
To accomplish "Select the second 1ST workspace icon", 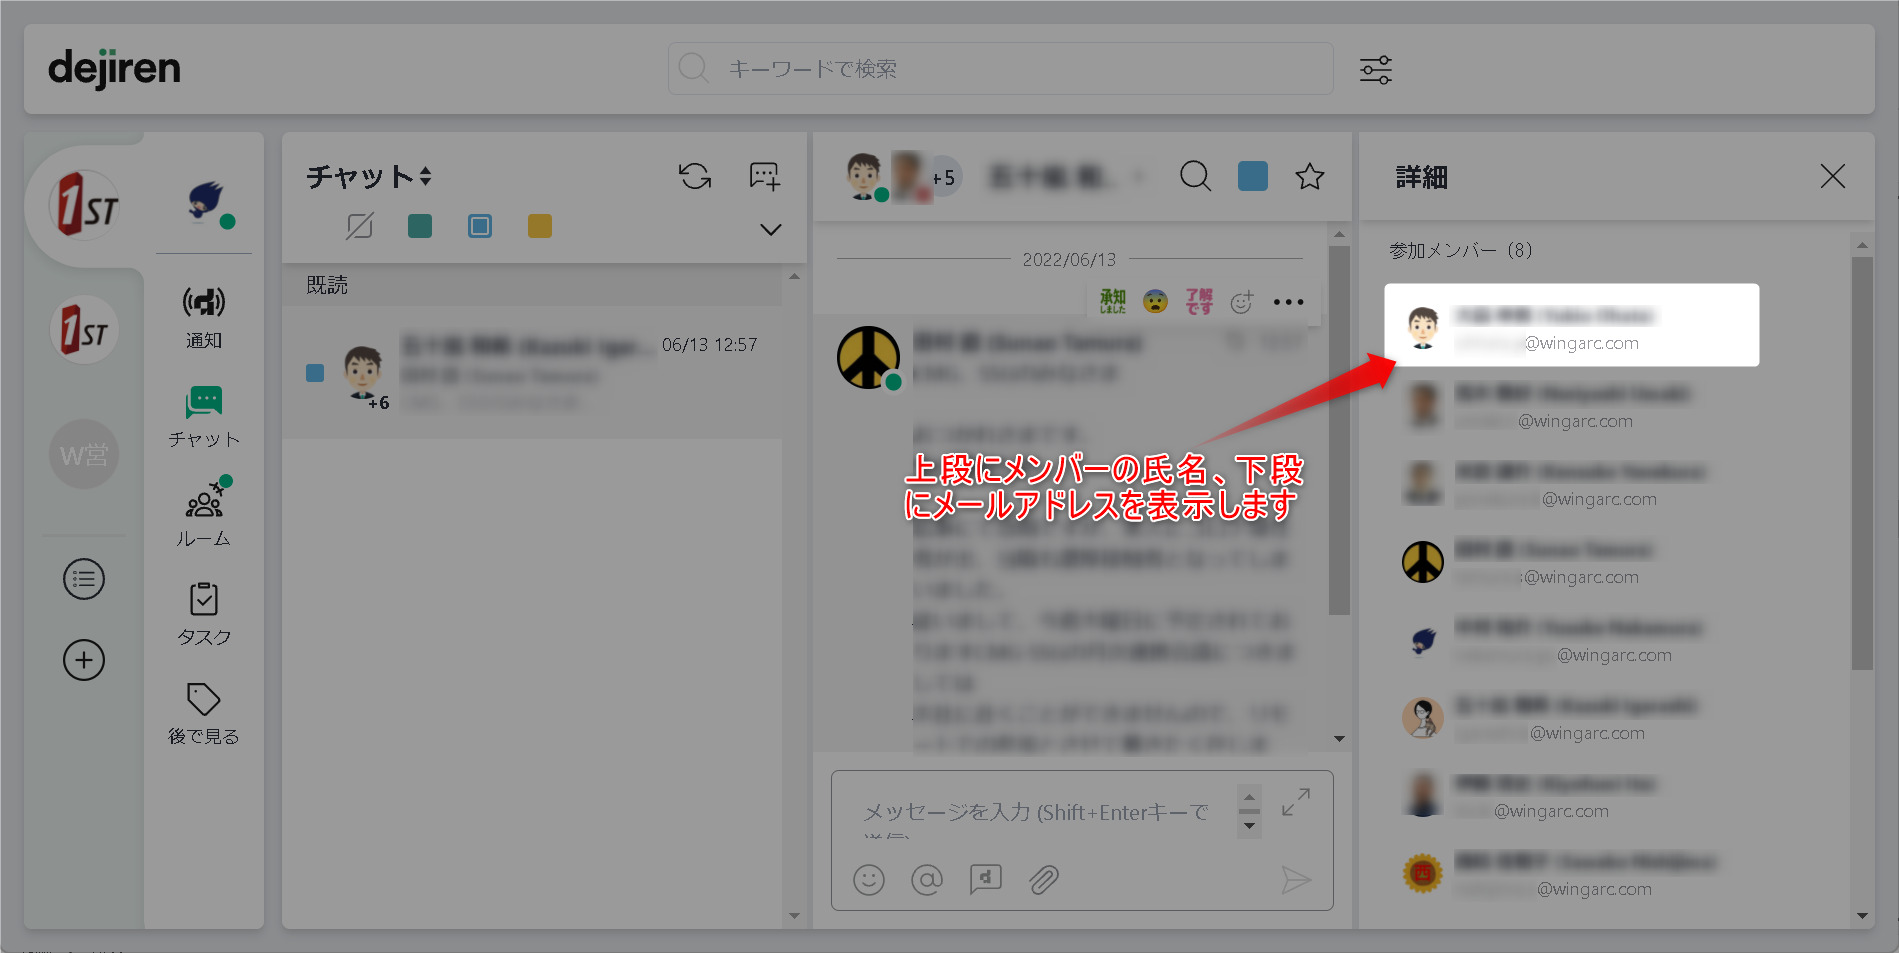I will coord(84,329).
